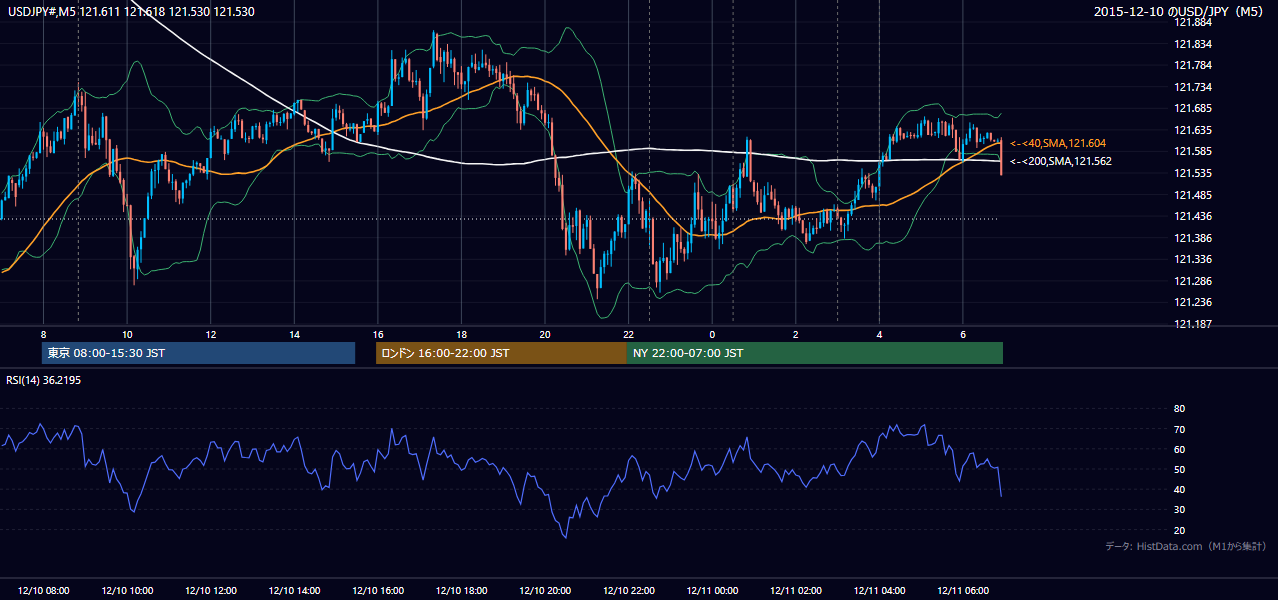The width and height of the screenshot is (1278, 600).
Task: Click RSI scale value 50
Action: (1179, 469)
